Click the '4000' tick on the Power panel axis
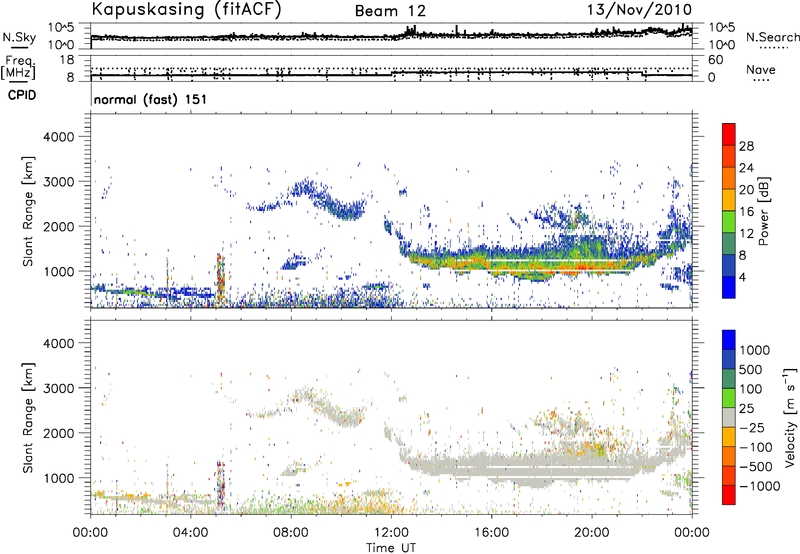 58,137
